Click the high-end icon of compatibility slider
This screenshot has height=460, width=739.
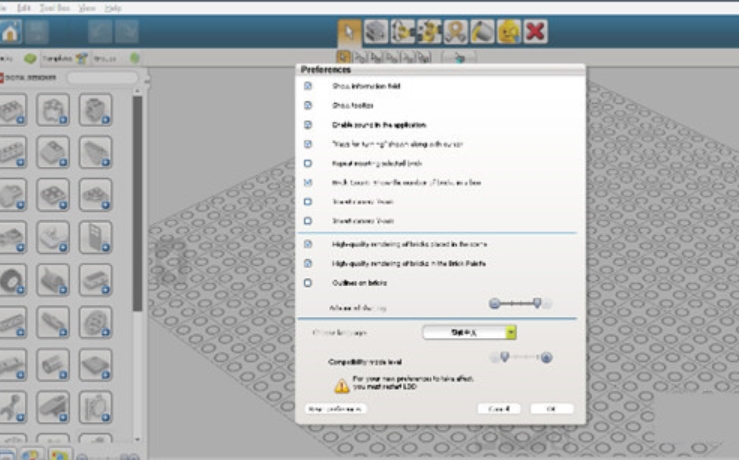click(x=546, y=358)
